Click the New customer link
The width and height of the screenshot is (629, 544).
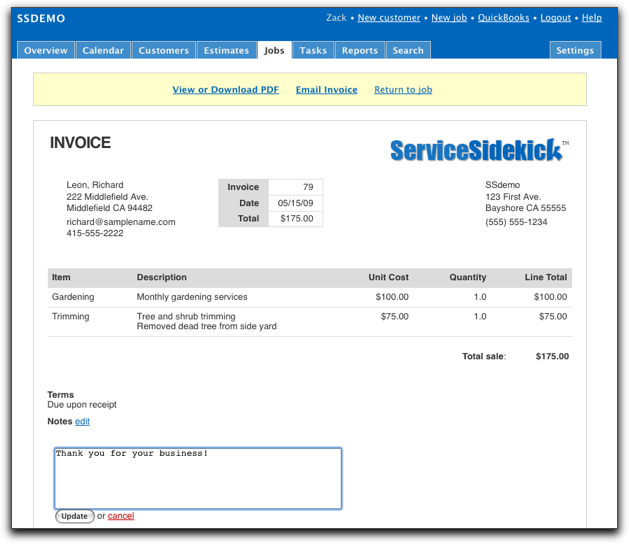389,18
